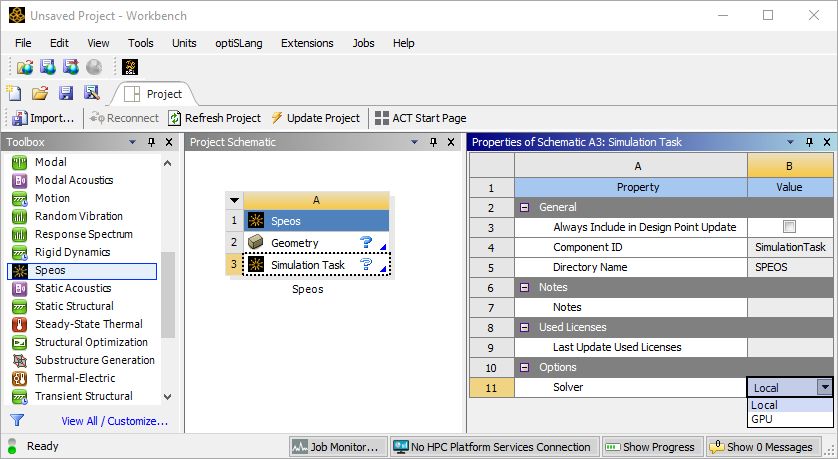Toggle Always Include in Design Point Update
The width and height of the screenshot is (838, 459).
pyautogui.click(x=789, y=227)
